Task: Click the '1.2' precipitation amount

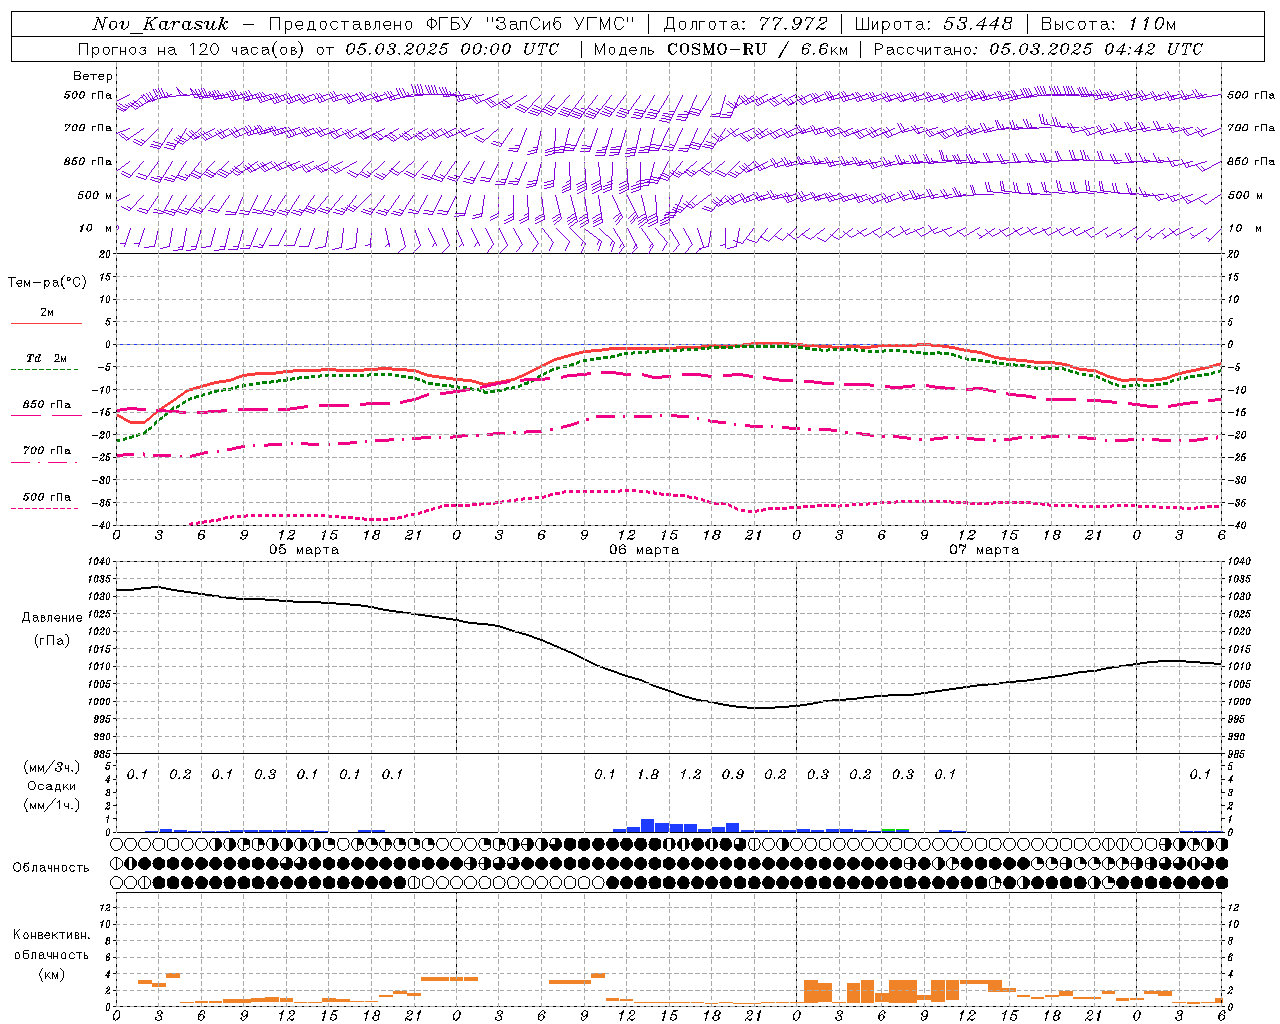Action: 690,775
